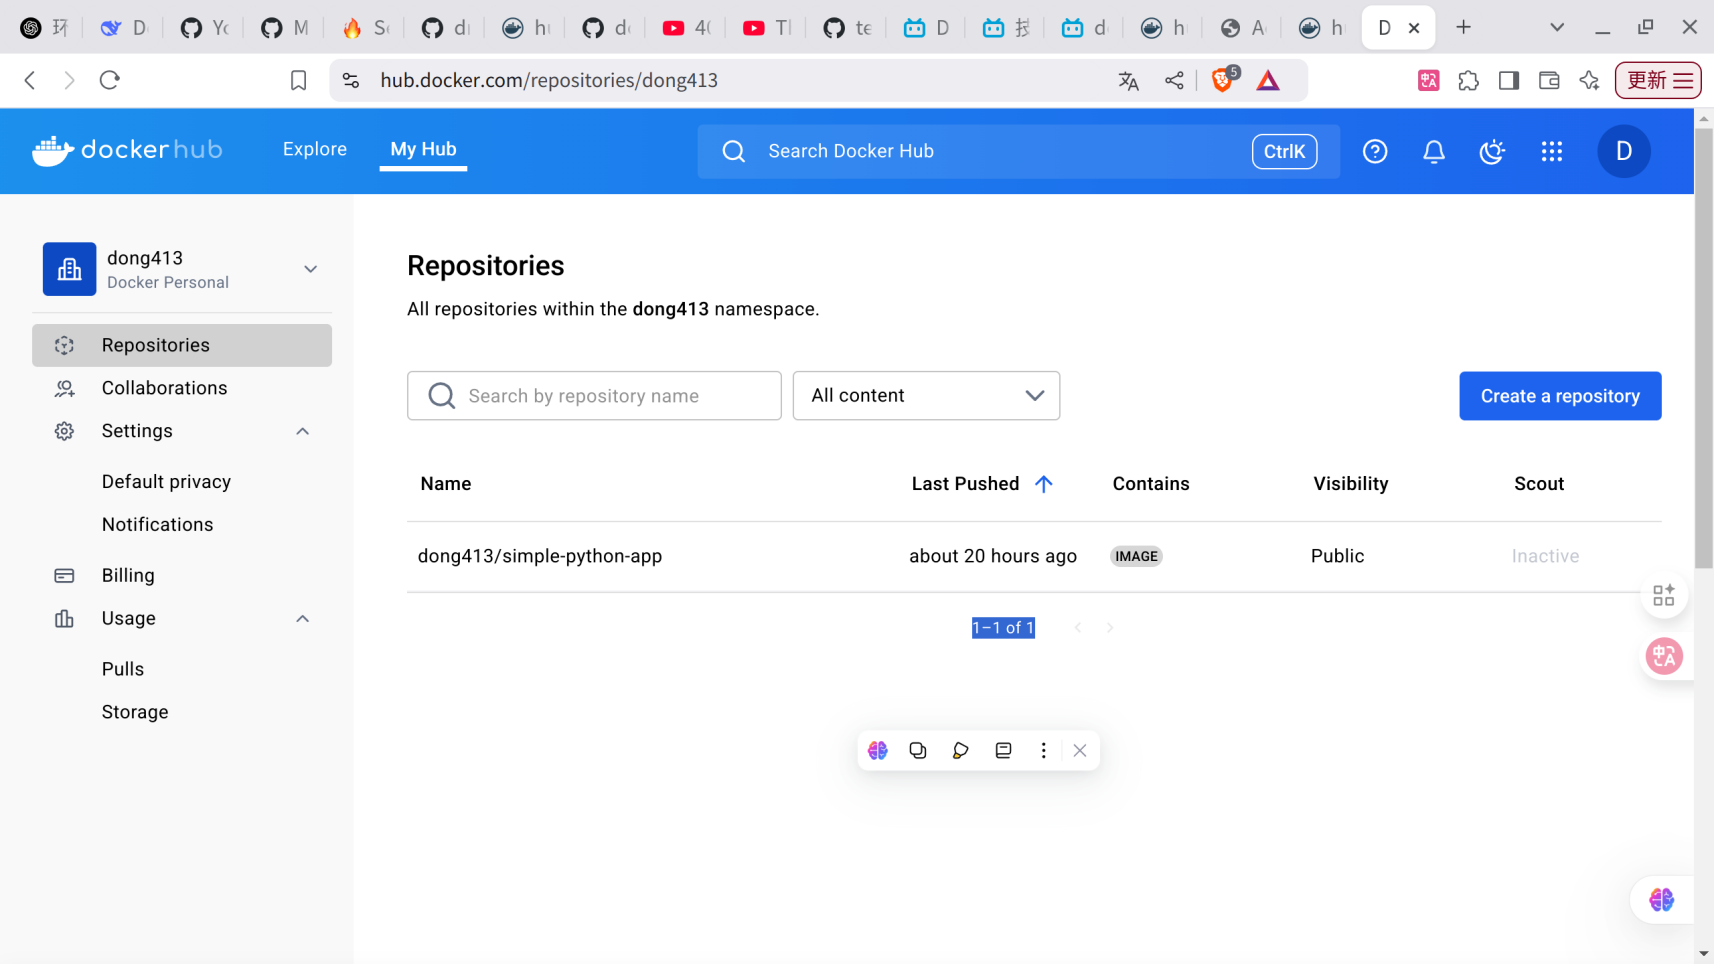Image resolution: width=1714 pixels, height=964 pixels.
Task: Click the brain assistant button at bottom right
Action: (1662, 900)
